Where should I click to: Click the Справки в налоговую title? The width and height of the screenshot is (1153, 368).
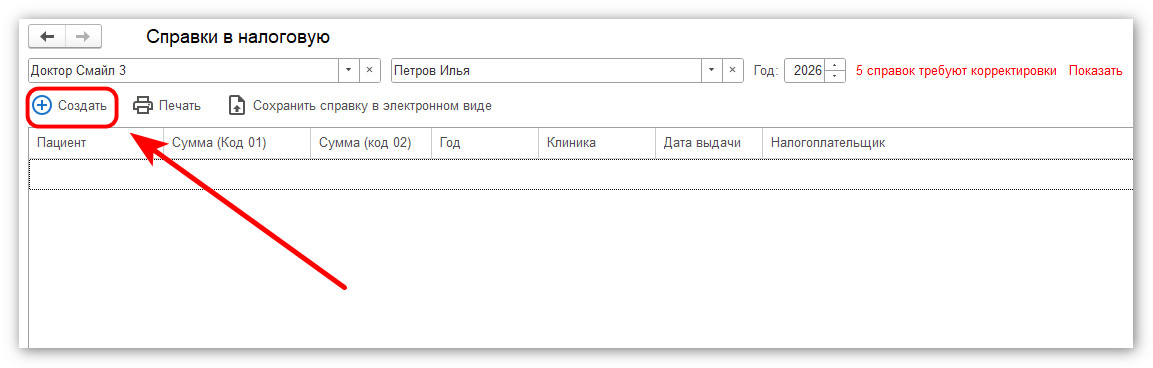tap(238, 37)
